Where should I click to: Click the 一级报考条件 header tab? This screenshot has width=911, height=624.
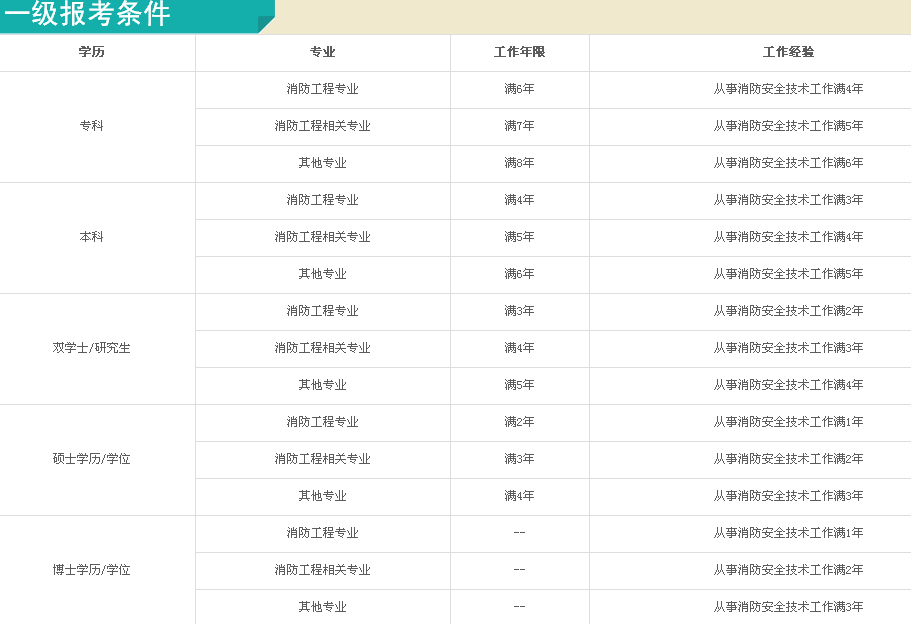pos(137,16)
